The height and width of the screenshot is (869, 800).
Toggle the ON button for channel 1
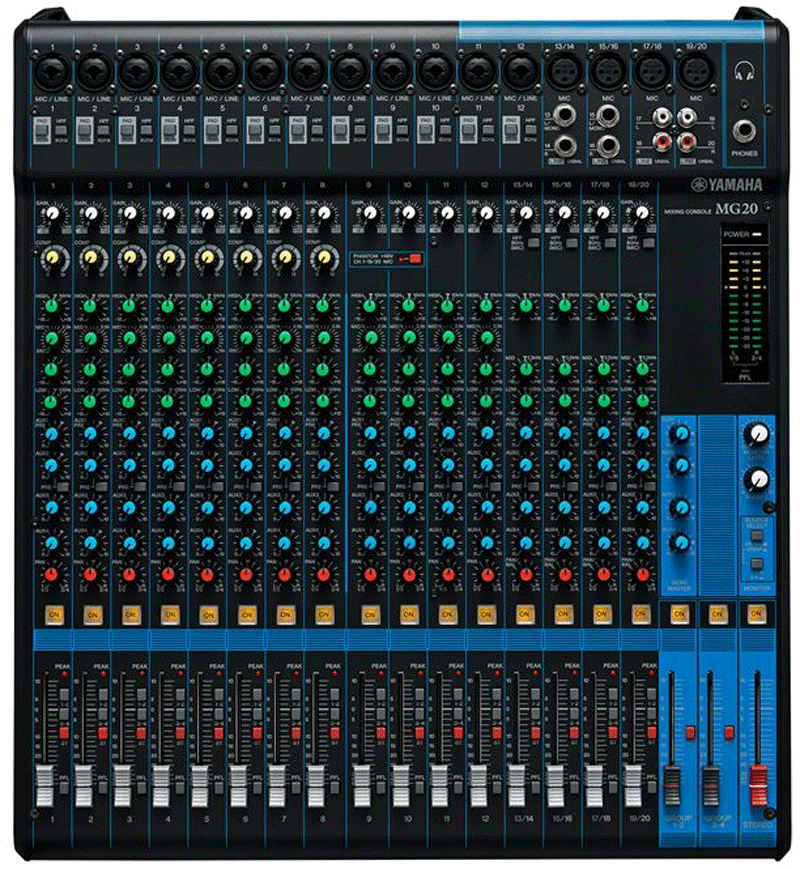[54, 614]
